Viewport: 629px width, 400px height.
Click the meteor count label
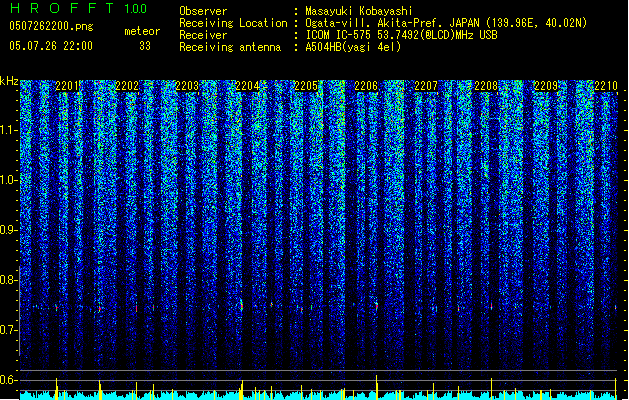(142, 31)
